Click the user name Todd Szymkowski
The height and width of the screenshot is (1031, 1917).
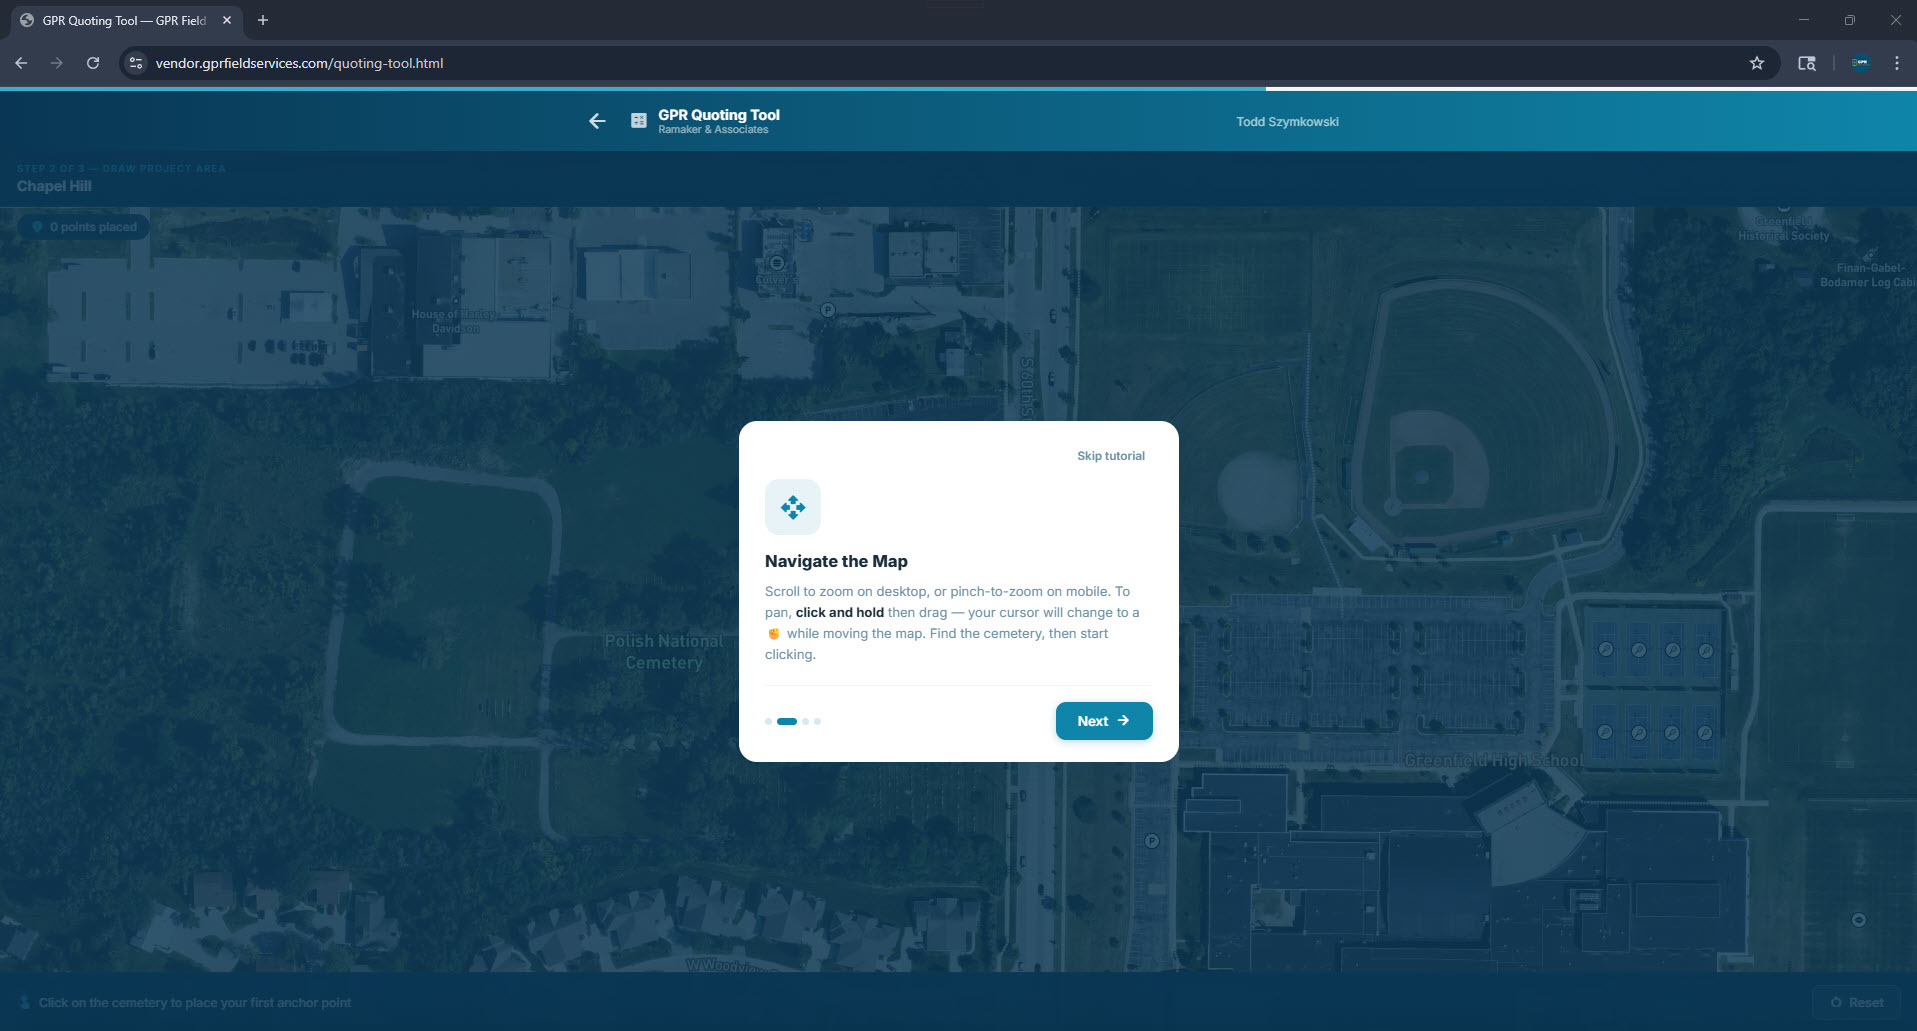click(x=1287, y=122)
